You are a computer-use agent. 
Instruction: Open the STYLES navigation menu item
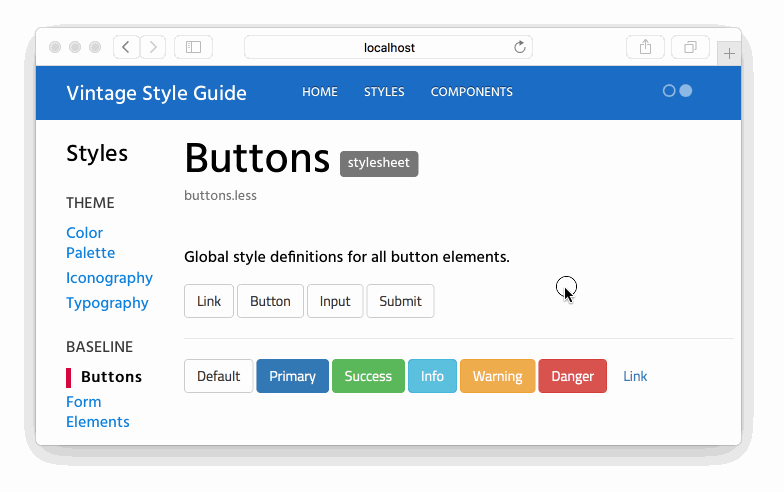[x=384, y=92]
